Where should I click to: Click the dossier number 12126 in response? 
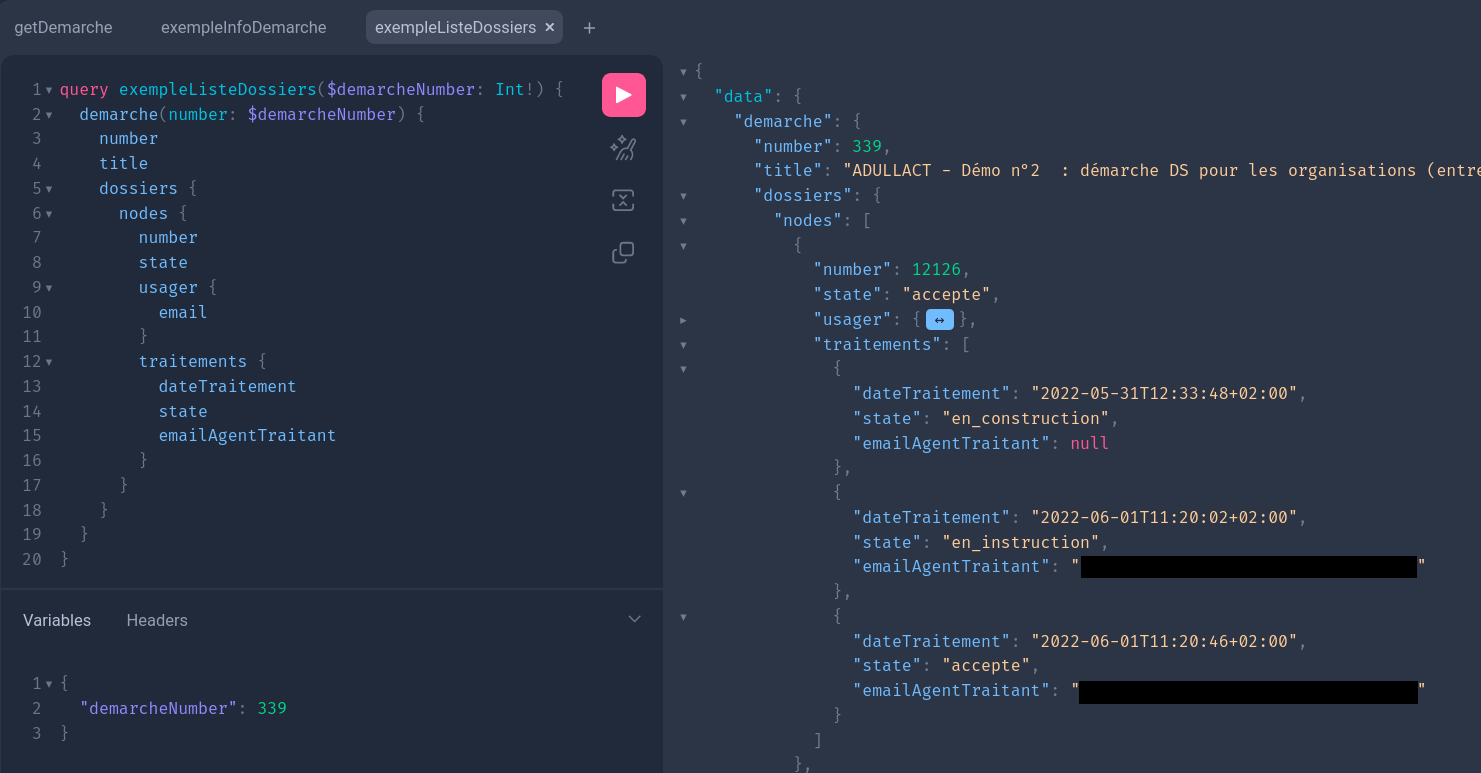coord(936,269)
